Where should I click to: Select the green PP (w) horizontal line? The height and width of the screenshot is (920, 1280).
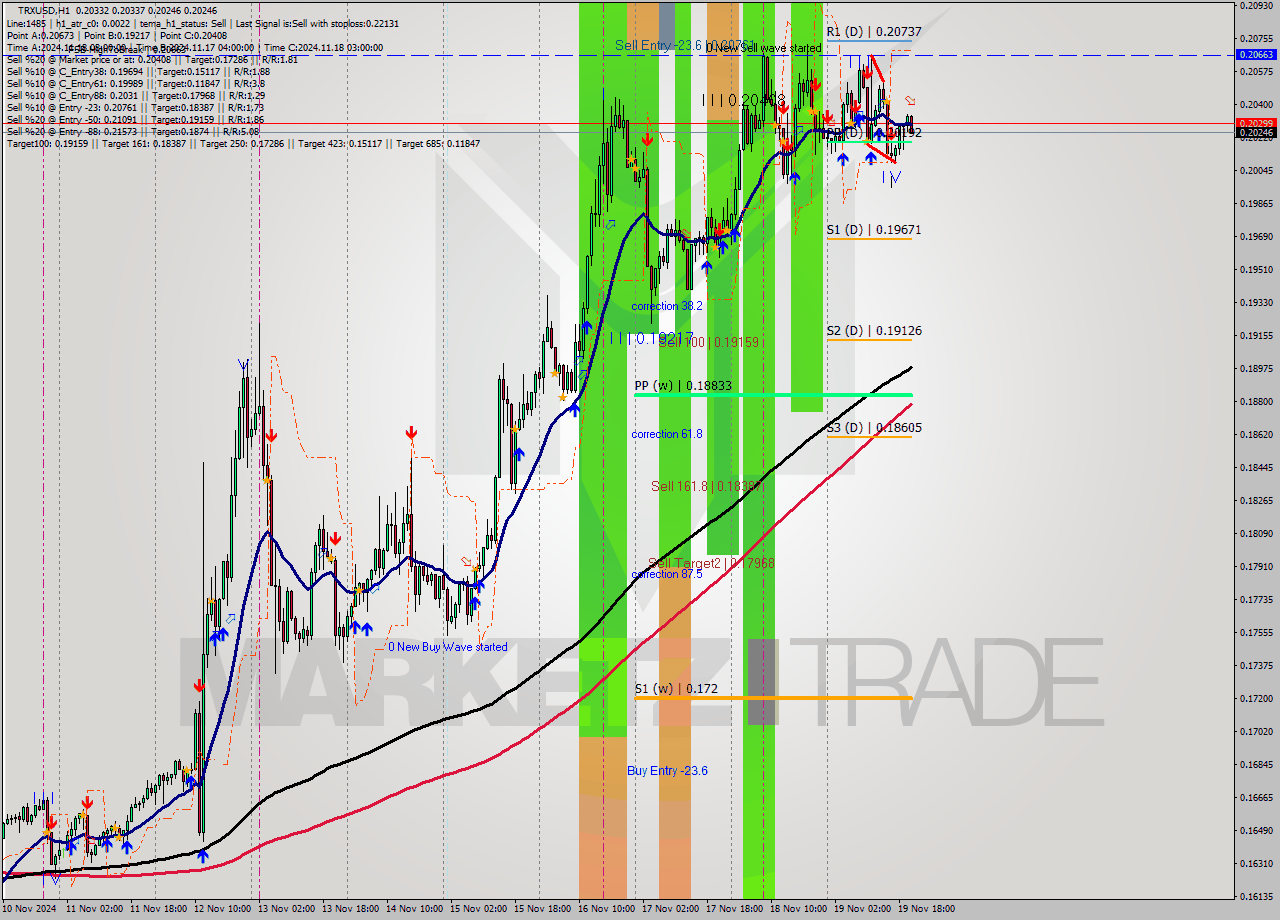(772, 395)
